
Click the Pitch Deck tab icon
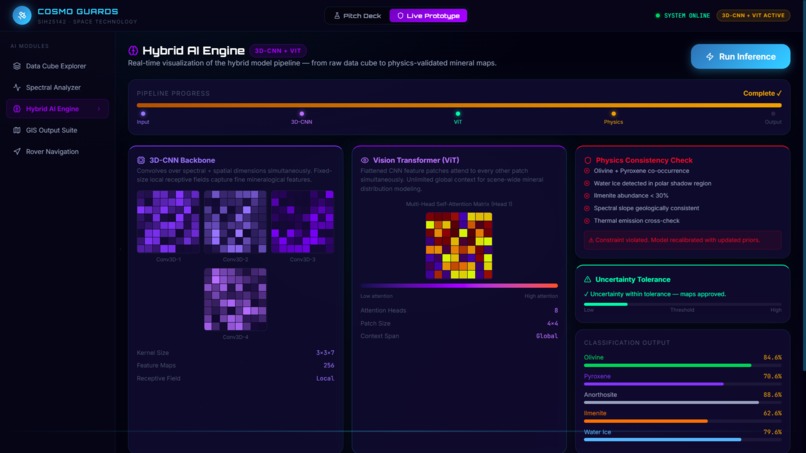337,15
